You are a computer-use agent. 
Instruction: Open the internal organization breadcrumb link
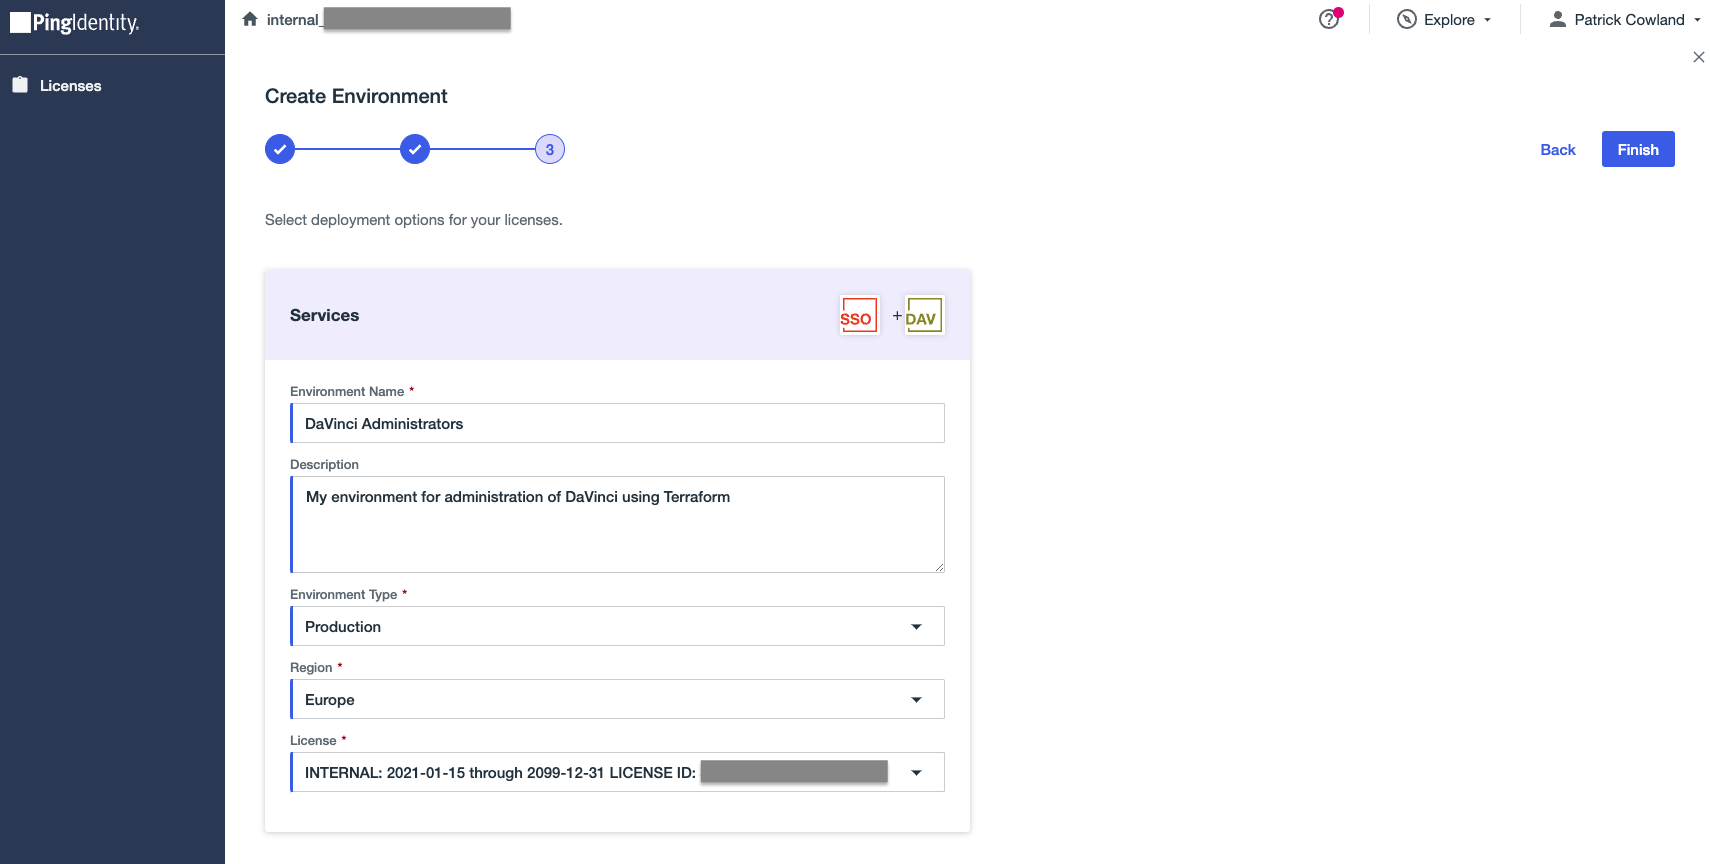click(x=388, y=19)
